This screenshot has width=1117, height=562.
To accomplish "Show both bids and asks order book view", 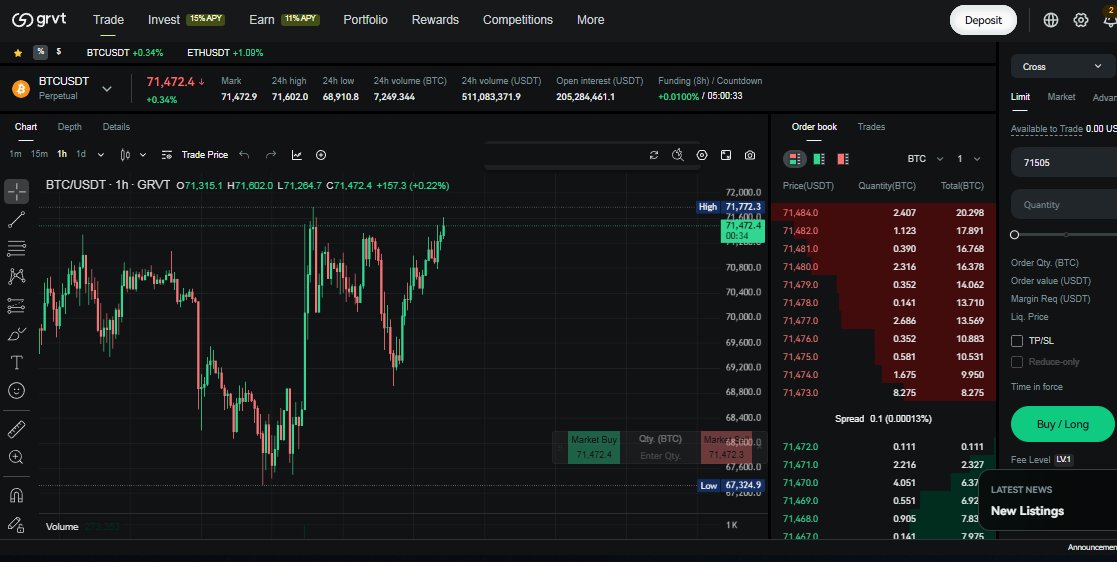I will click(795, 159).
